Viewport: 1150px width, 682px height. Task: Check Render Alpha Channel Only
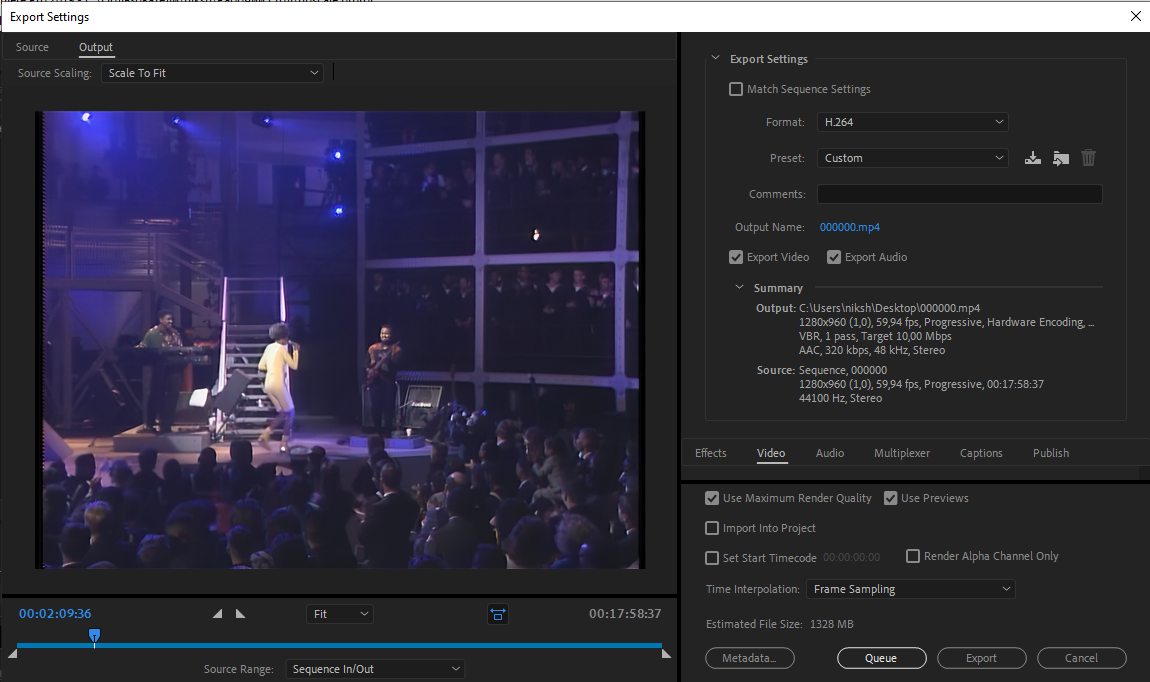click(912, 556)
